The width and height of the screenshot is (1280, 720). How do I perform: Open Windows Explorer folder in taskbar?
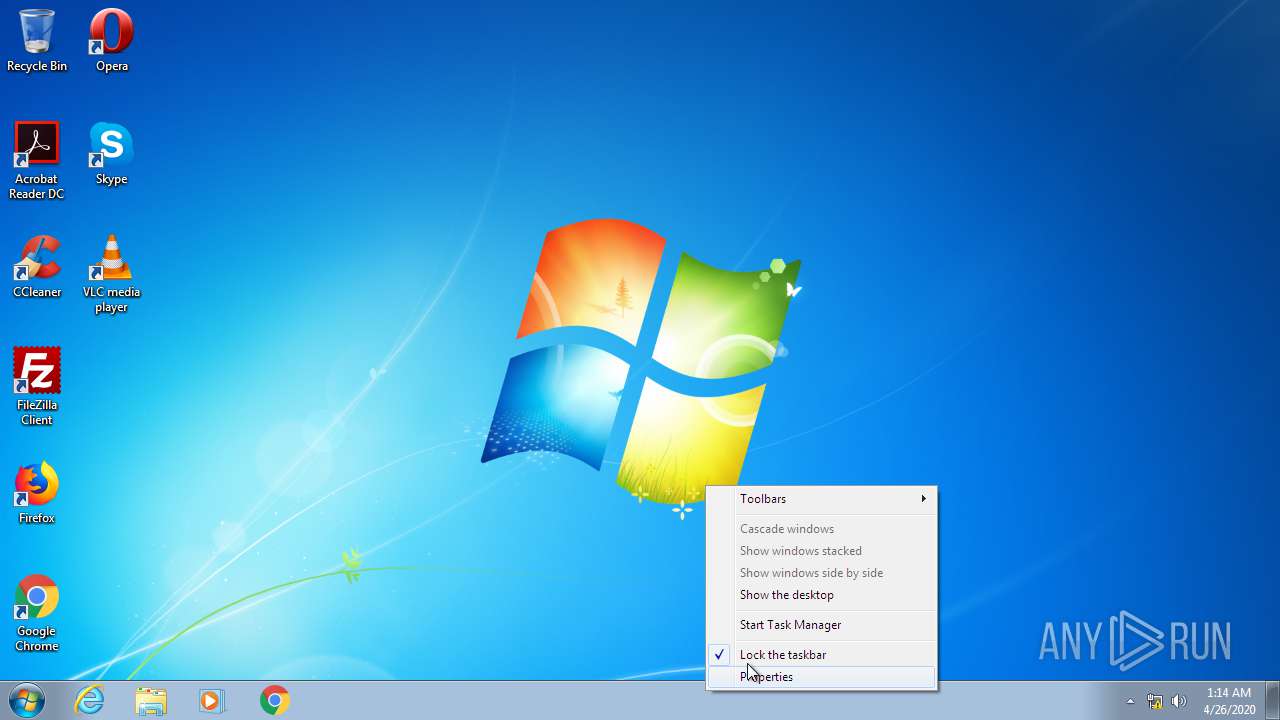(x=151, y=700)
